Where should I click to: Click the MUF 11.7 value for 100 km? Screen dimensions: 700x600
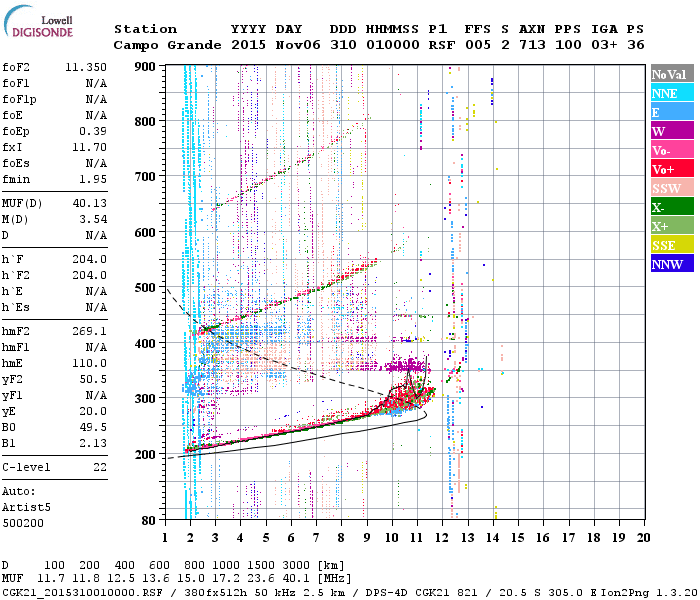click(51, 579)
